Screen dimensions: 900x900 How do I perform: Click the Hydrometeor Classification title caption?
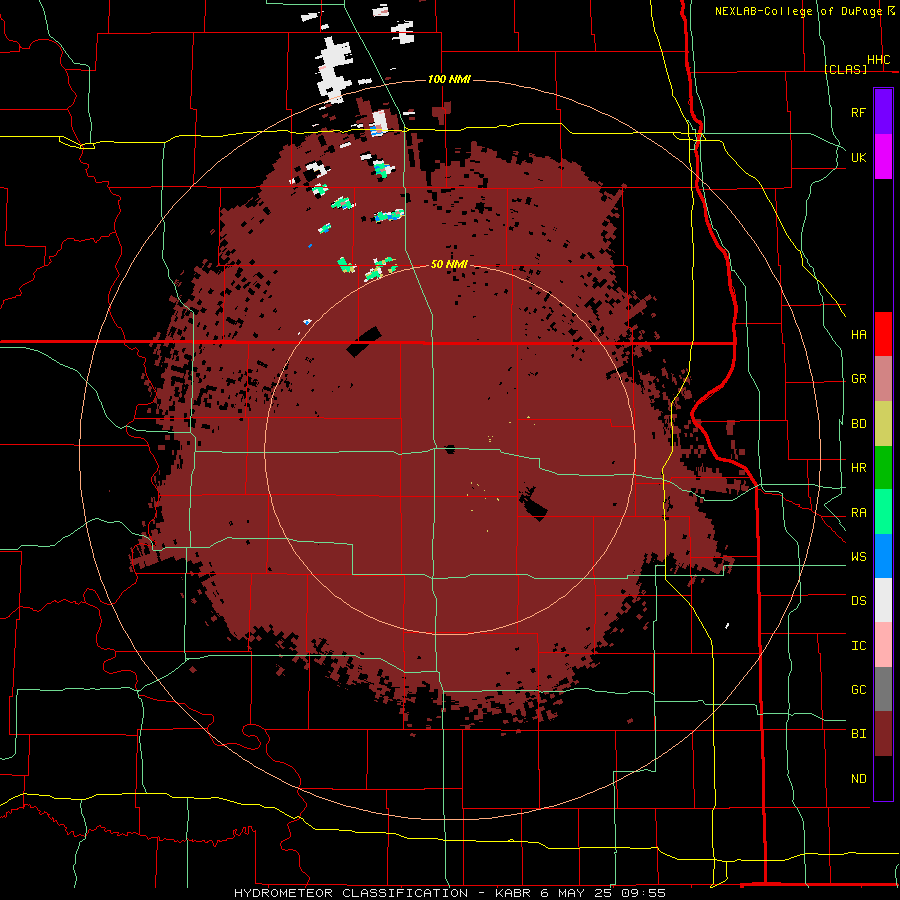450,893
